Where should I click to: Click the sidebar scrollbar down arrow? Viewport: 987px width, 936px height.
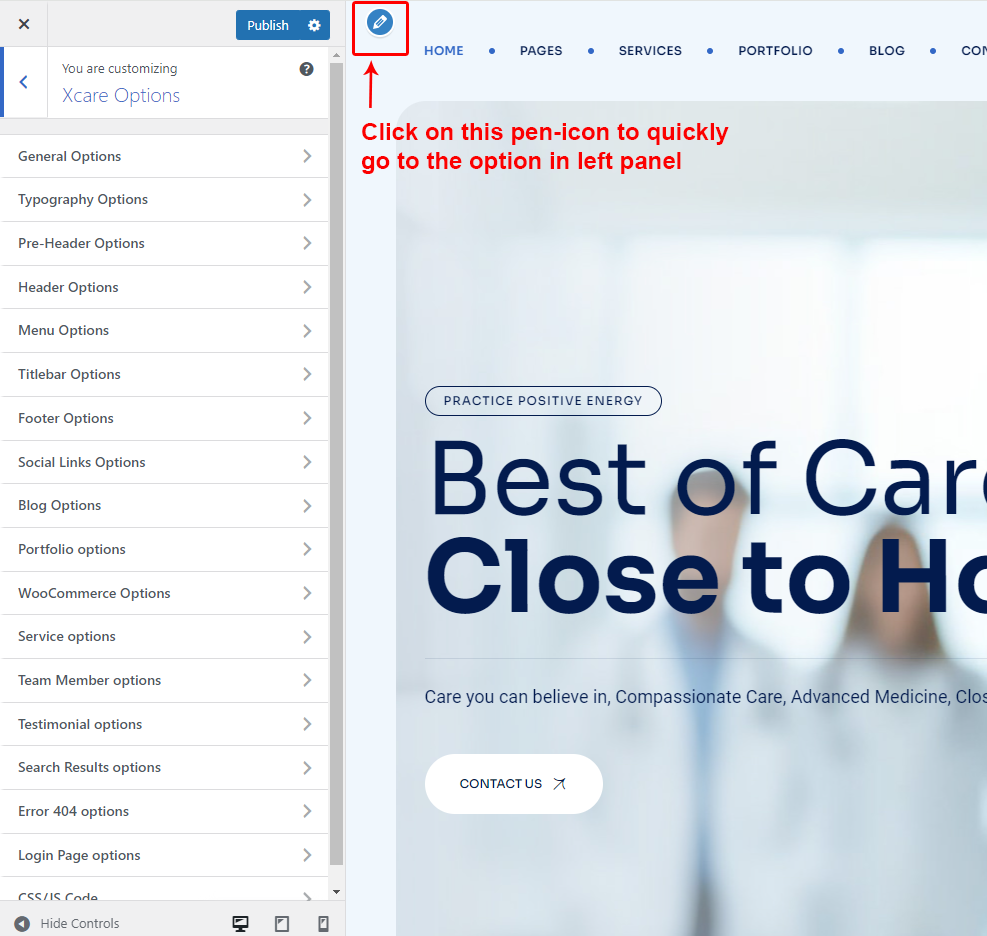coord(336,891)
